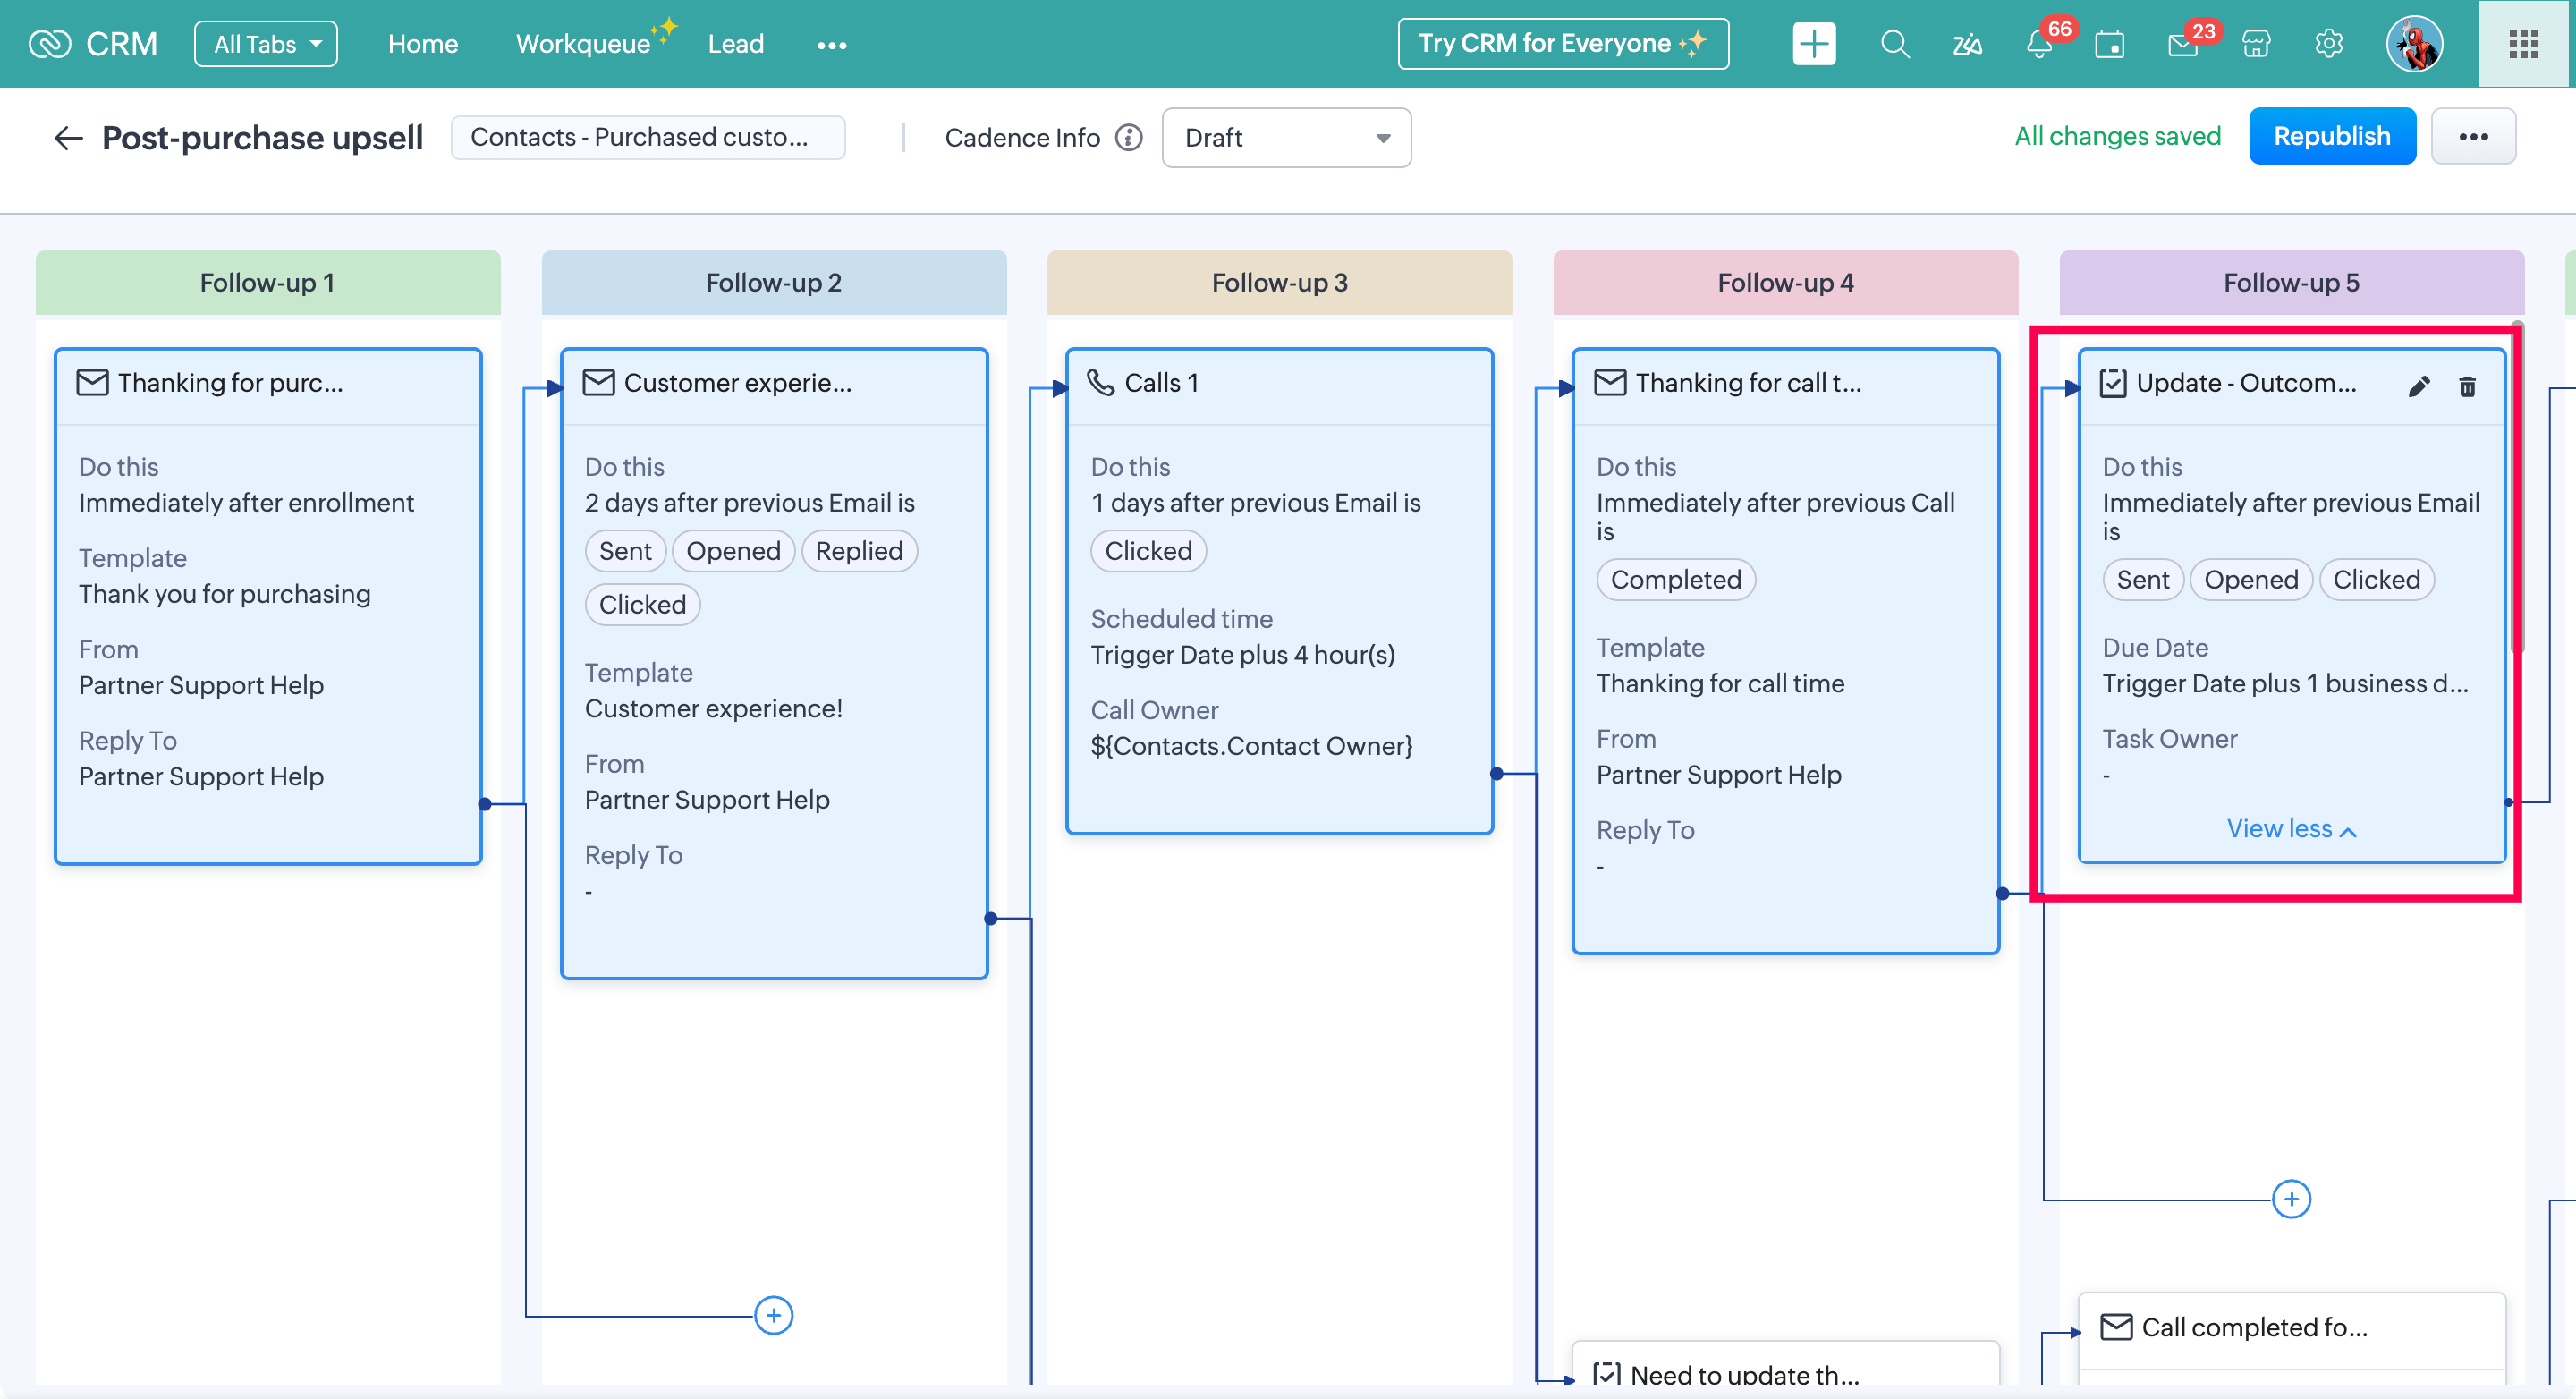The width and height of the screenshot is (2576, 1399).
Task: Collapse the card with View less
Action: tap(2290, 828)
